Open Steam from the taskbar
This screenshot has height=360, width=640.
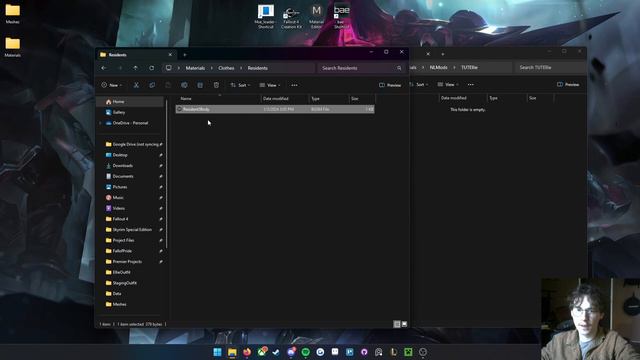[276, 352]
